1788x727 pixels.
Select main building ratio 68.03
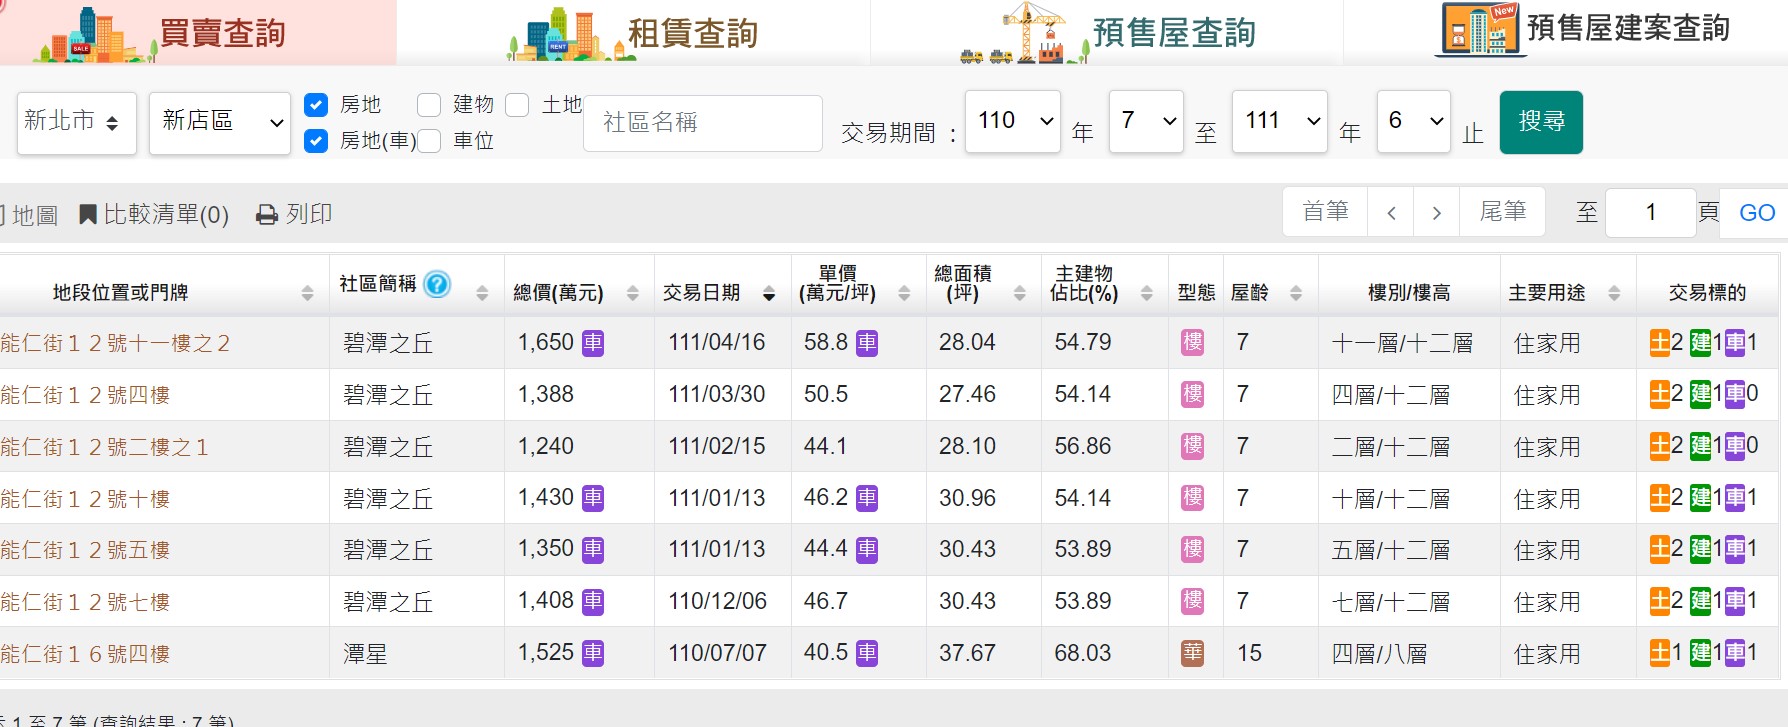click(x=1083, y=653)
